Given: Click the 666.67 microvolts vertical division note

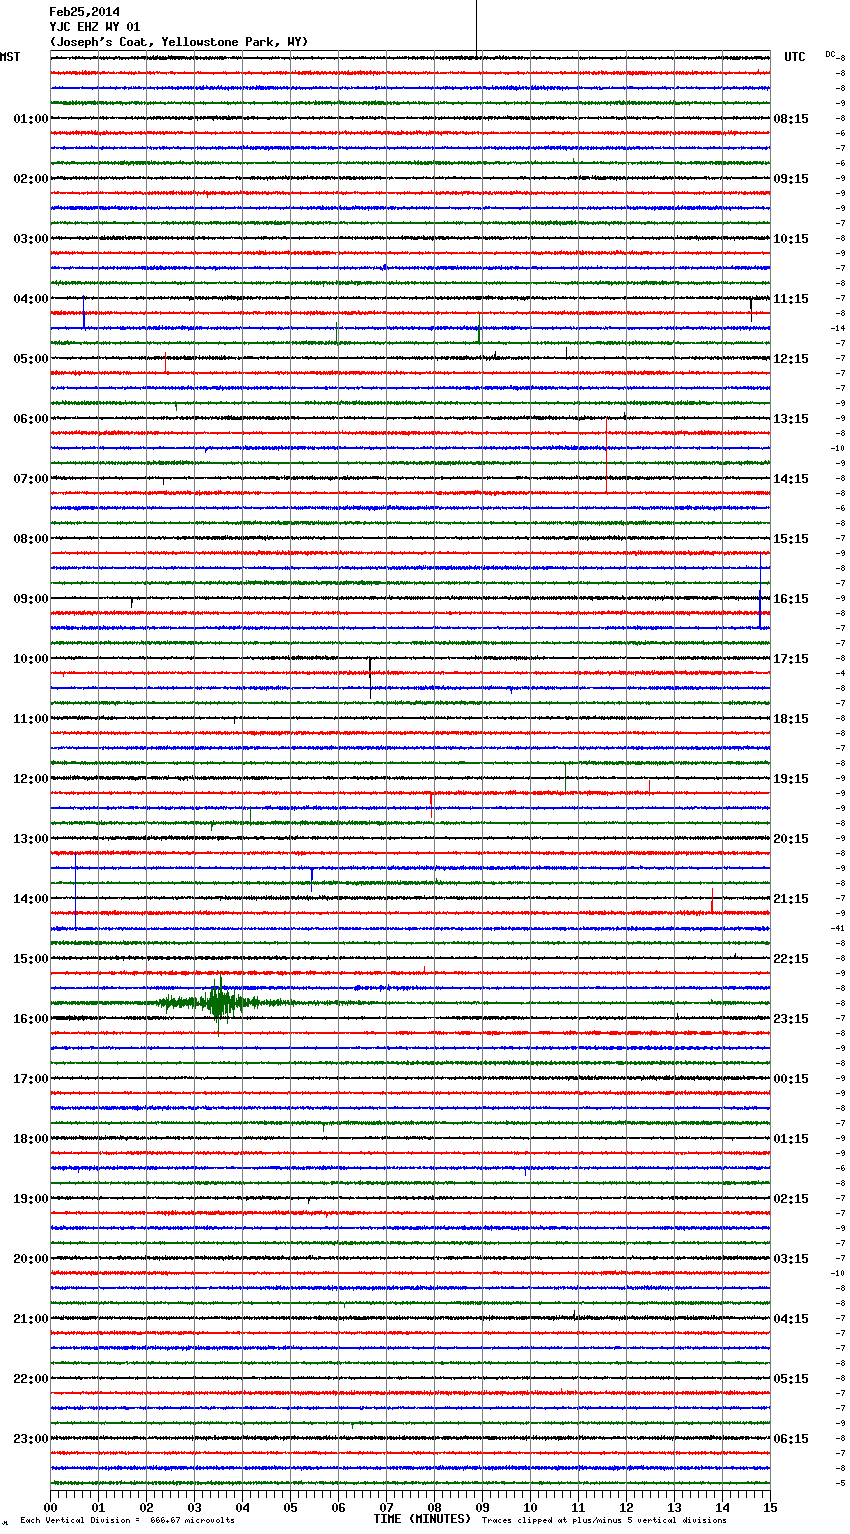Looking at the screenshot, I should point(127,1521).
